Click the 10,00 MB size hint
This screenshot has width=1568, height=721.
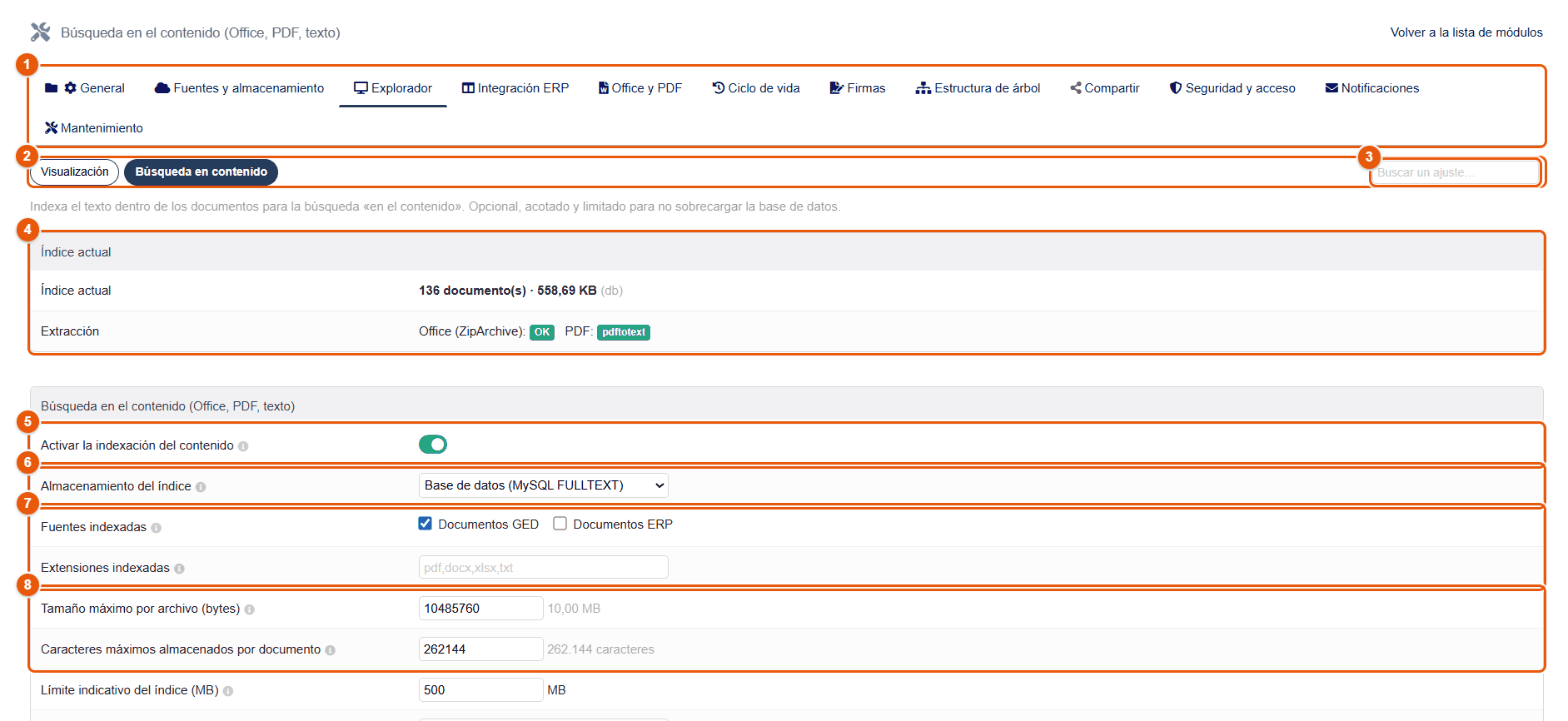(575, 608)
